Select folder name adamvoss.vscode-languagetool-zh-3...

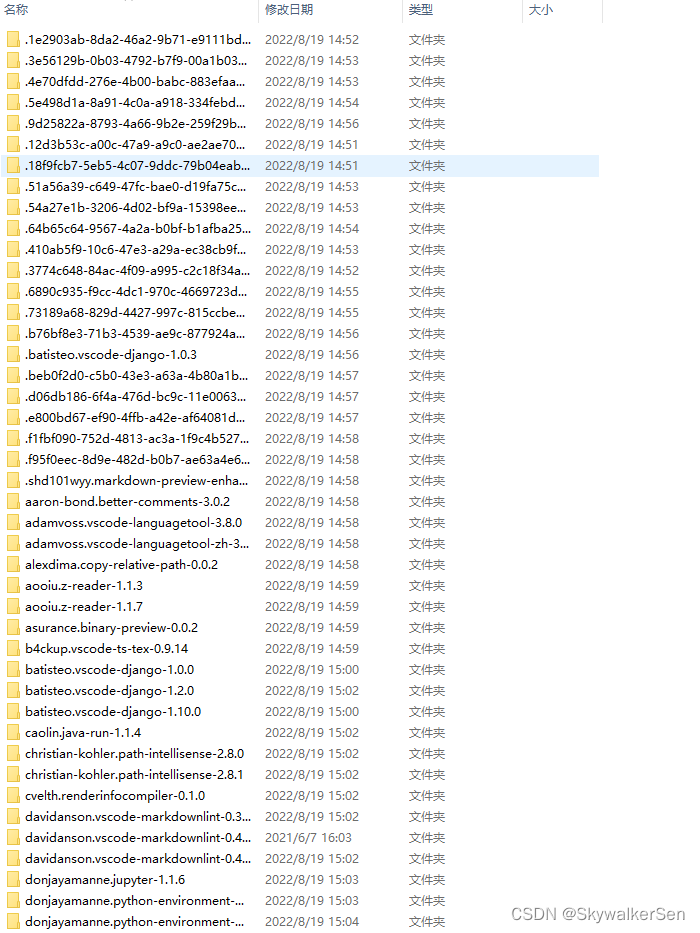[137, 544]
